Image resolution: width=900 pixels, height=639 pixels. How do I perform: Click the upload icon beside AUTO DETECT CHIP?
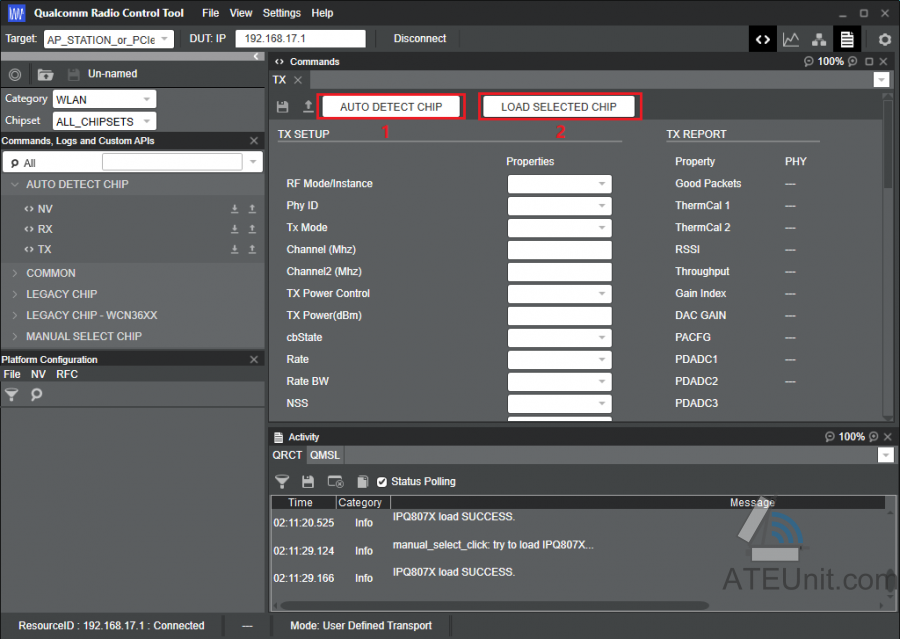click(x=308, y=106)
